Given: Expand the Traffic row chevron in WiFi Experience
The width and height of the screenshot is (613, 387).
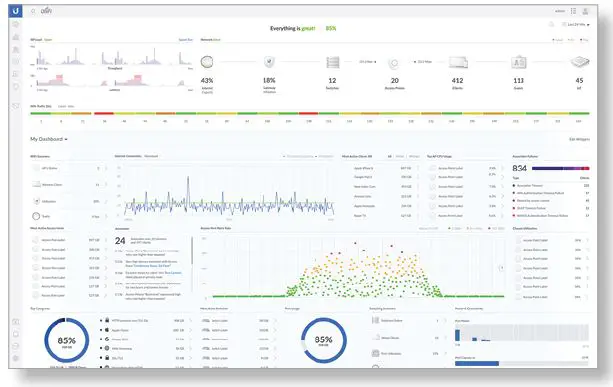Looking at the screenshot, I should [106, 216].
